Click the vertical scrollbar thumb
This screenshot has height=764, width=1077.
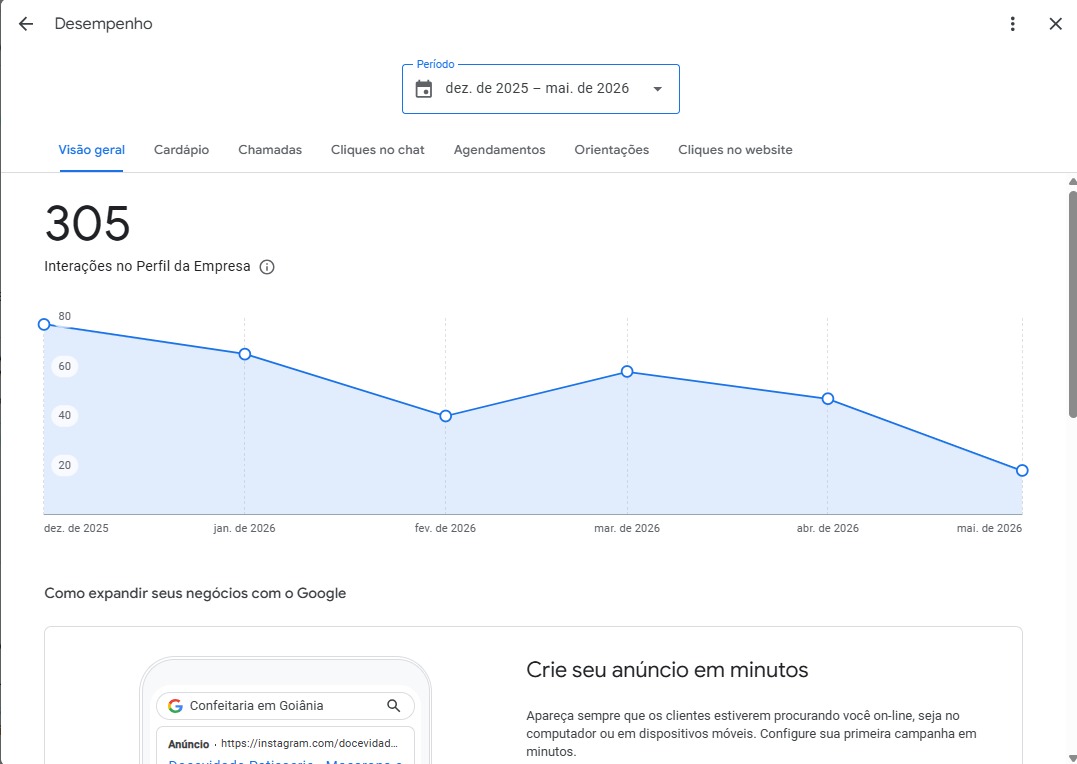pos(1072,304)
